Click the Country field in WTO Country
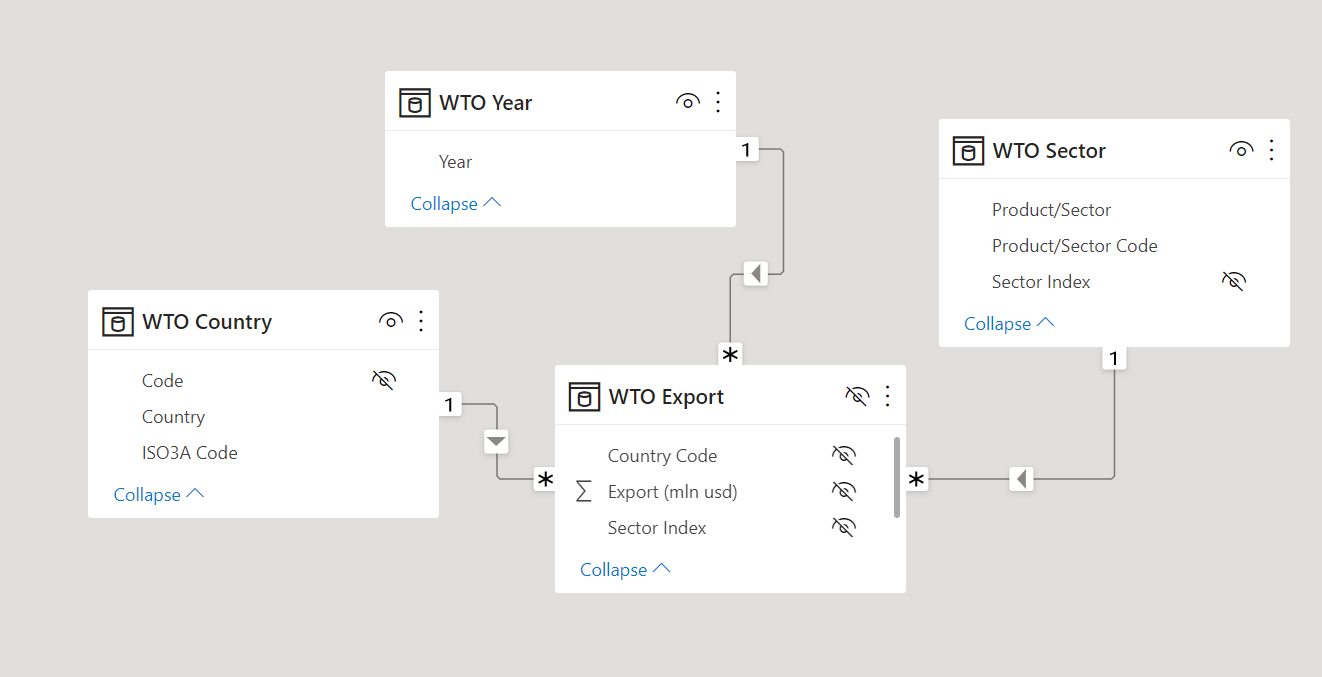The height and width of the screenshot is (677, 1322). (x=173, y=416)
